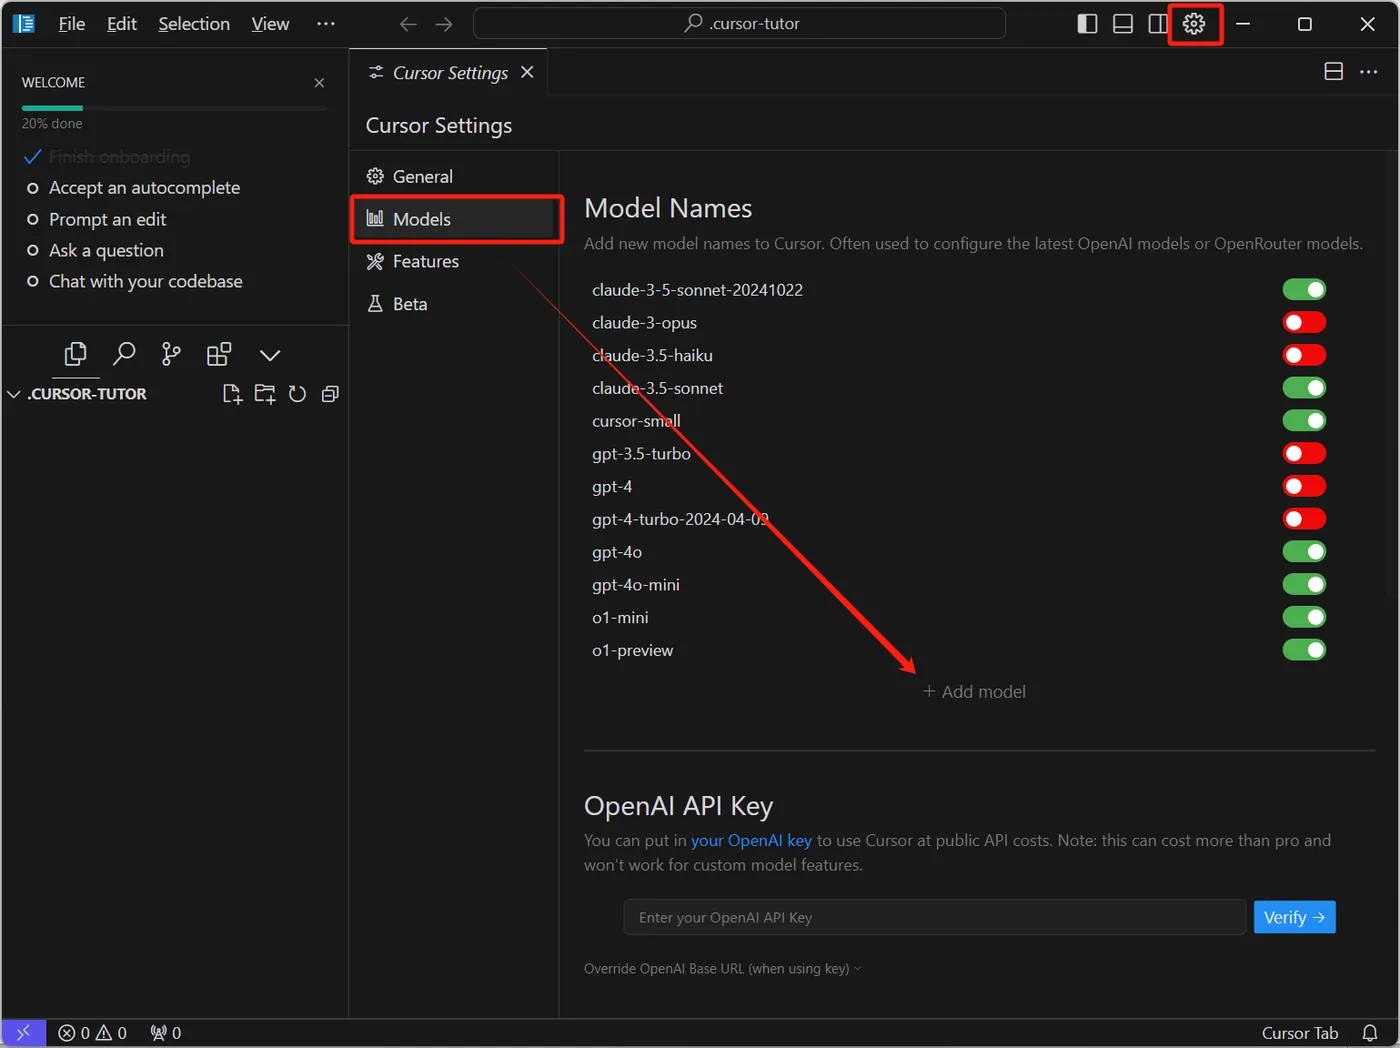
Task: Disable the claude-3.5-sonnet model
Action: (1304, 388)
